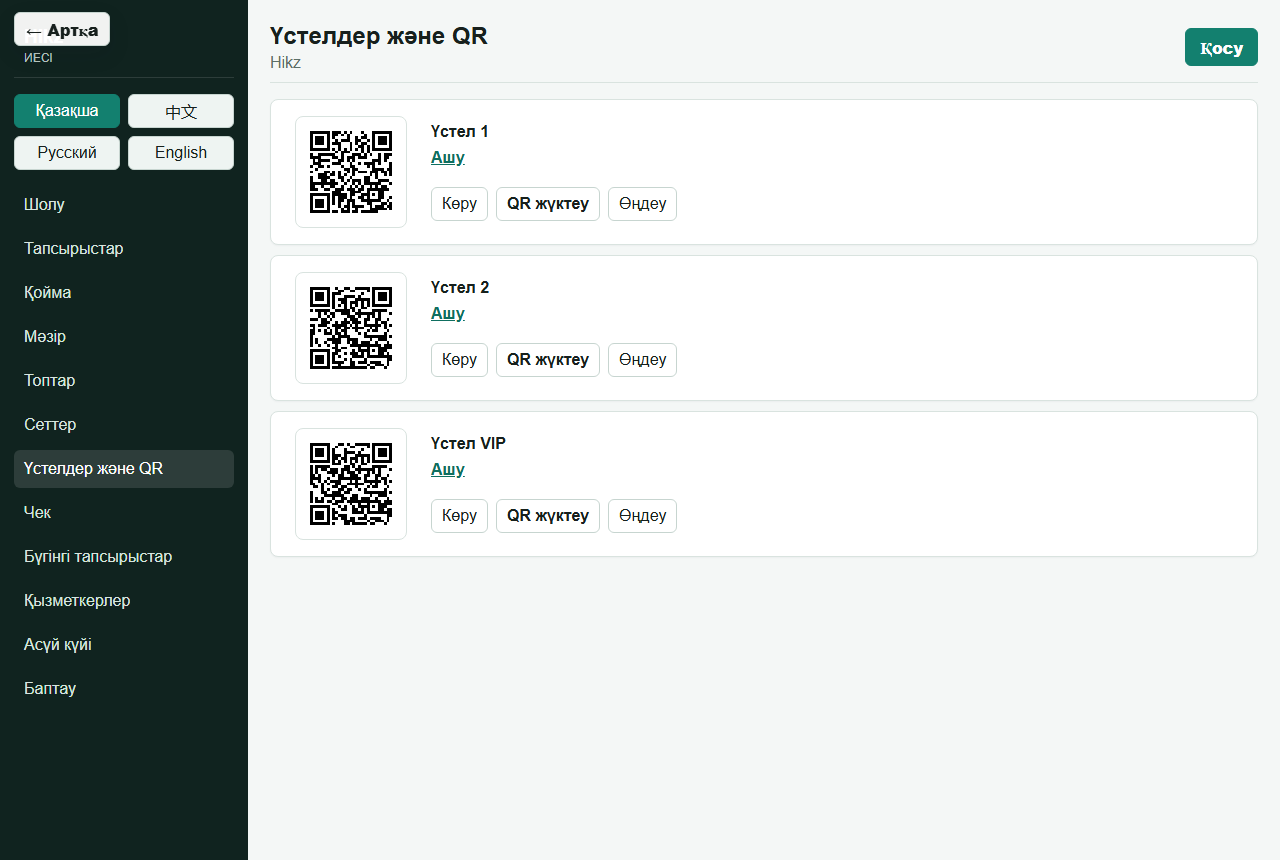Open the Ашу link for Үстел VIP
Screen dimensions: 1280x860
448,470
